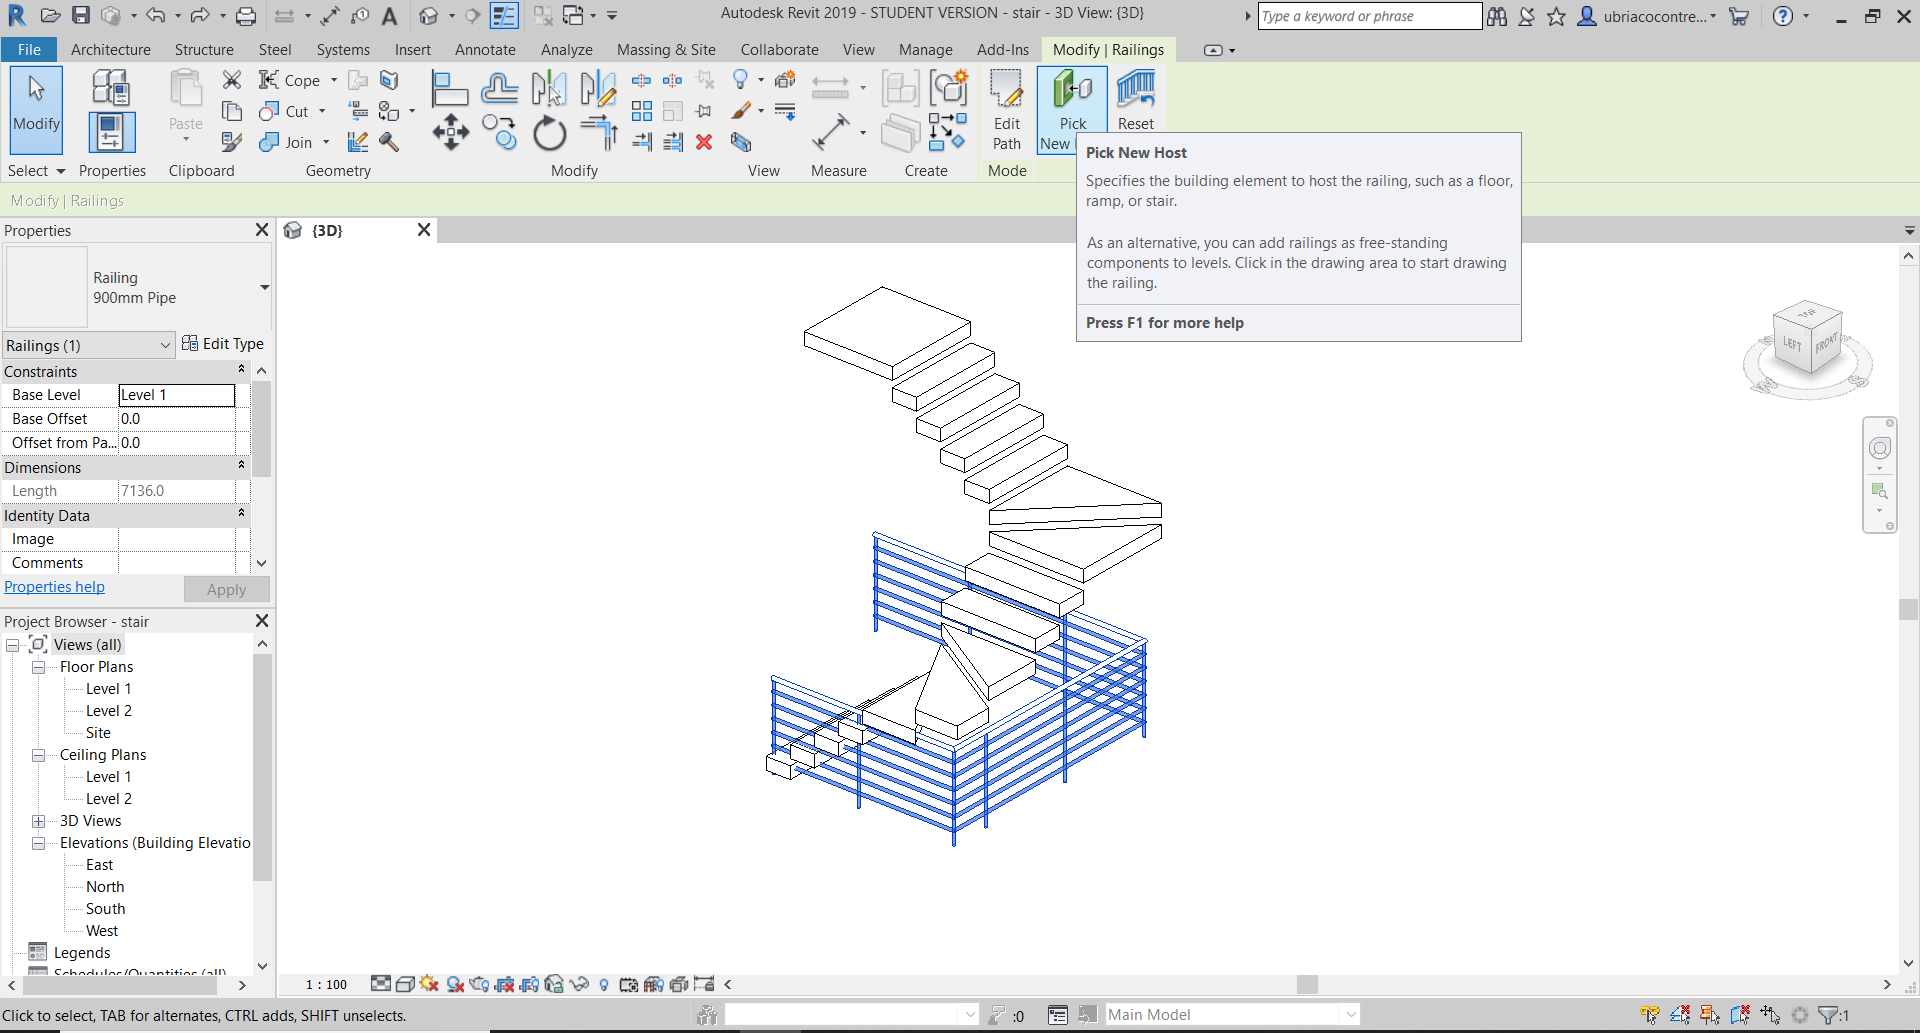Click the keyword search input field

[x=1369, y=16]
